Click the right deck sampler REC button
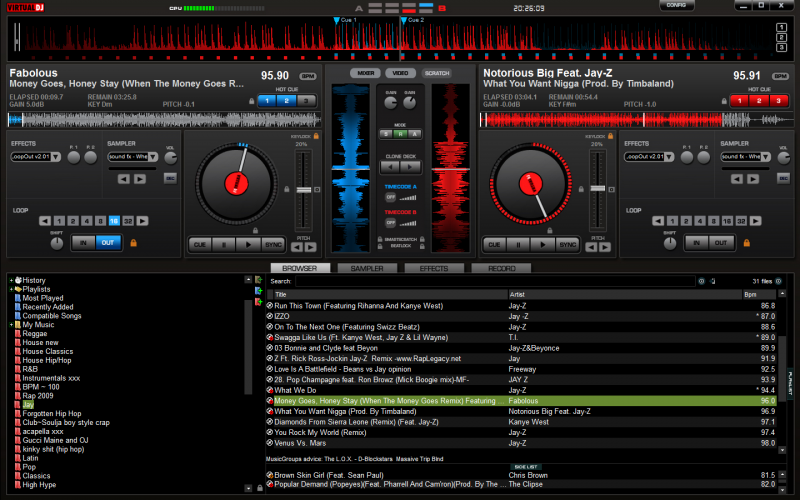The image size is (800, 500). [783, 178]
